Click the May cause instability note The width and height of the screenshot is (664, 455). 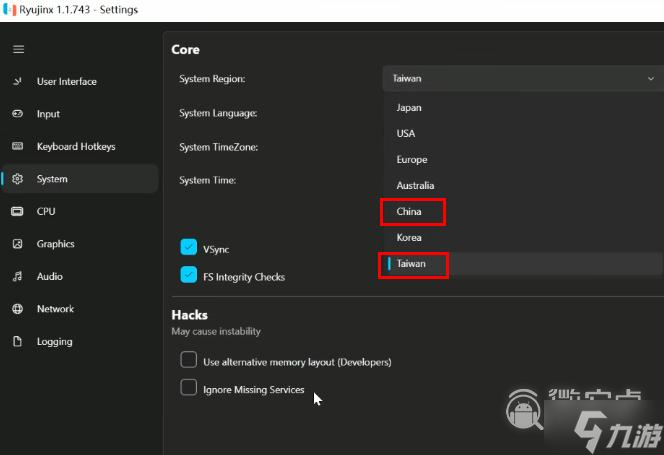click(x=216, y=331)
